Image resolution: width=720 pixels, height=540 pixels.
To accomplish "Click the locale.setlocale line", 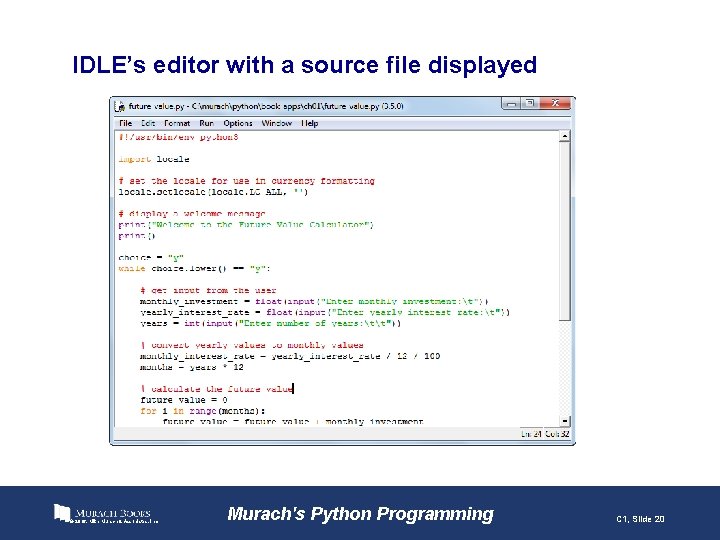I will click(213, 192).
